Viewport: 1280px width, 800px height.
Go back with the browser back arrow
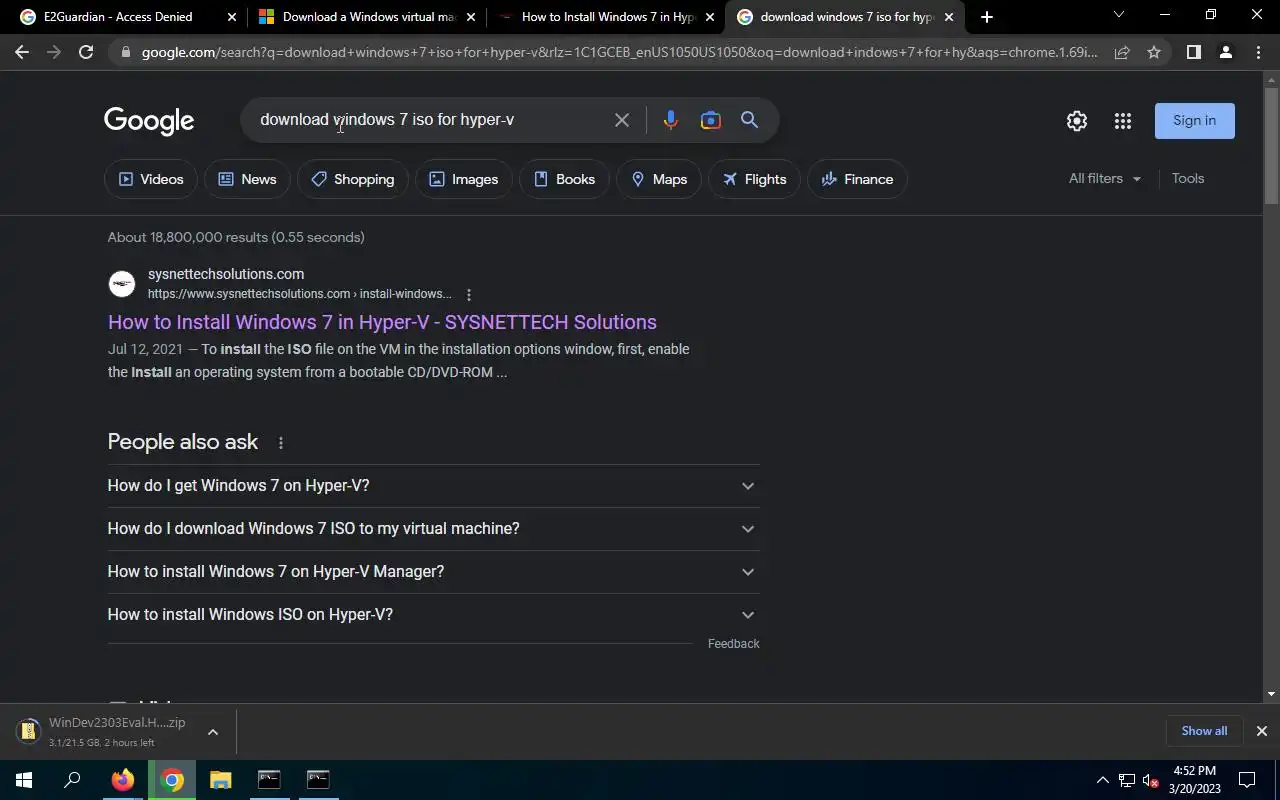[22, 52]
